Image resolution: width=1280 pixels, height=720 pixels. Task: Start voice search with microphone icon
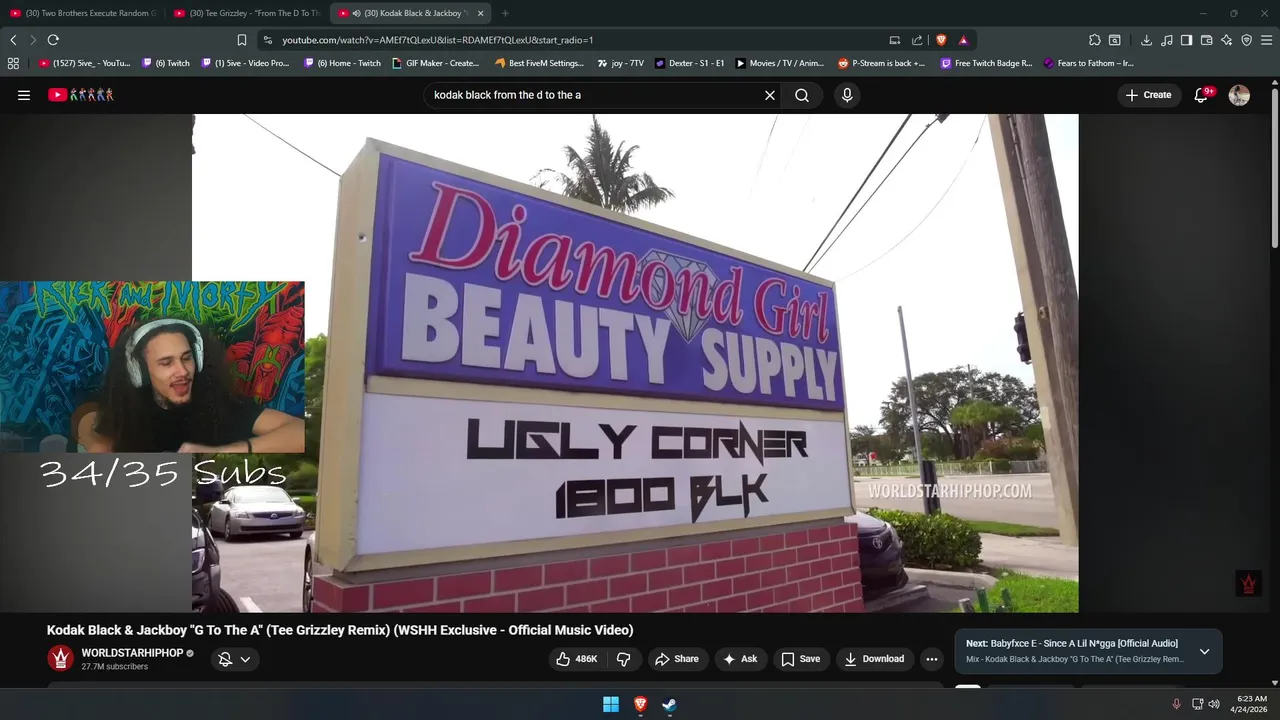[x=847, y=95]
